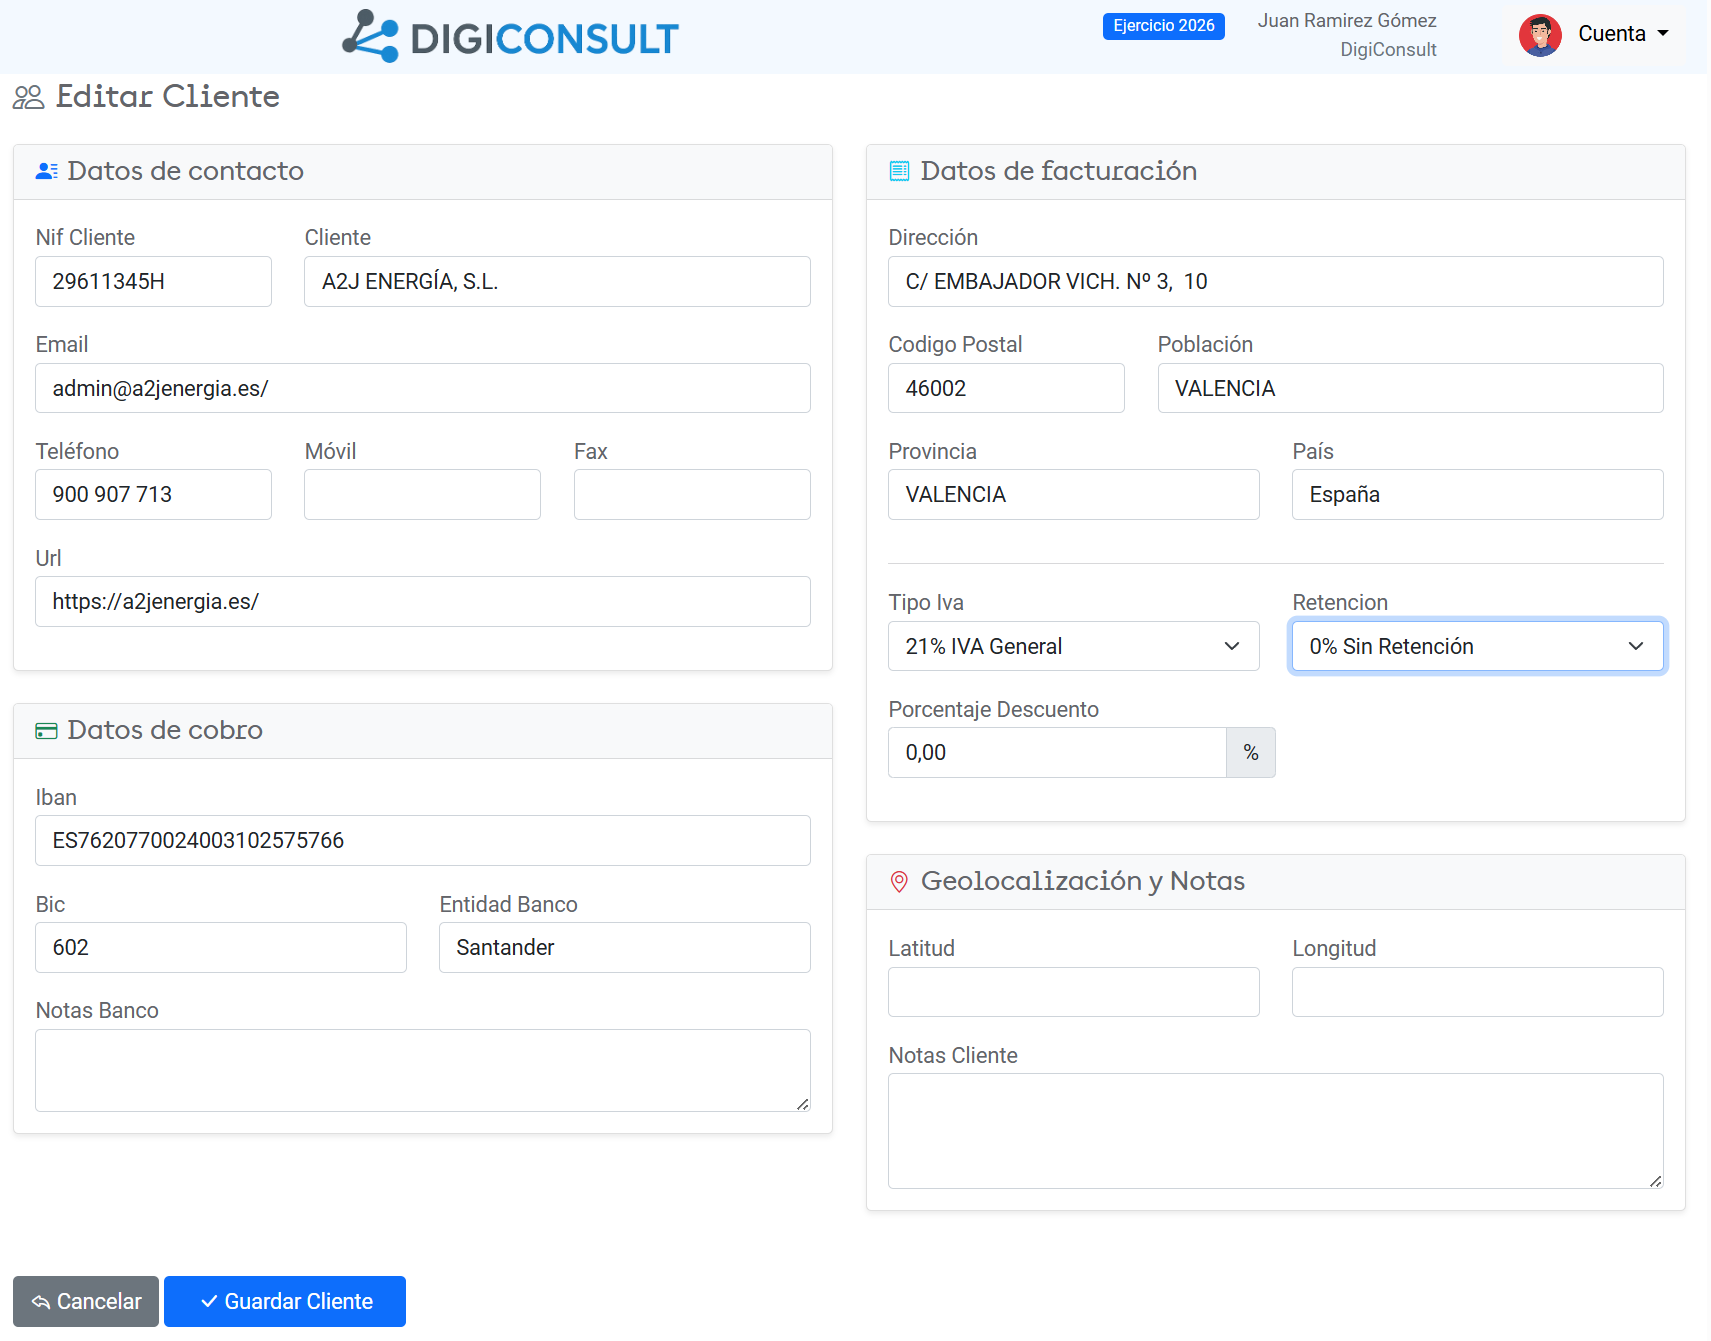
Task: Click the Porcentaje Descuento field
Action: coord(1057,753)
